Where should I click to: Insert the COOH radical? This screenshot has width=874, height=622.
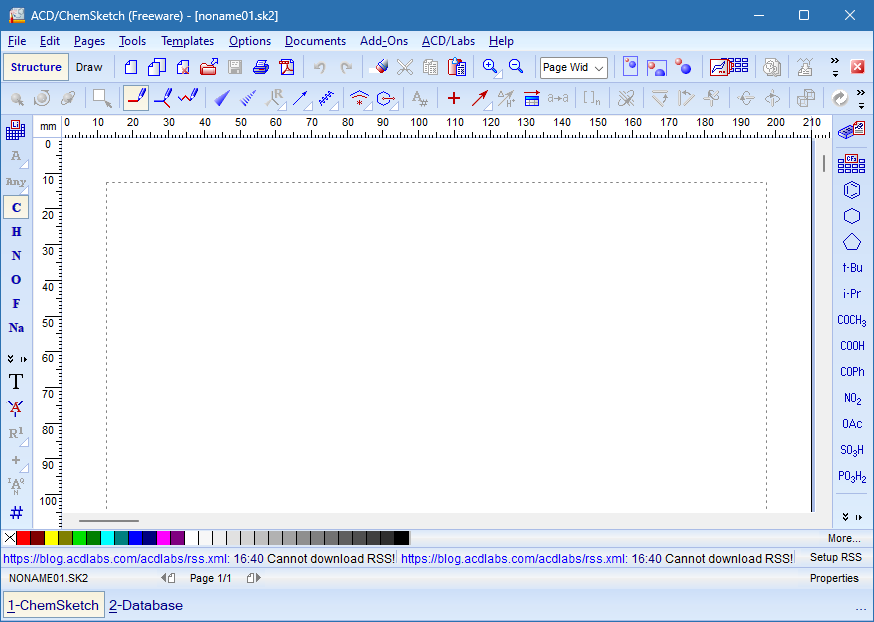[x=852, y=346]
